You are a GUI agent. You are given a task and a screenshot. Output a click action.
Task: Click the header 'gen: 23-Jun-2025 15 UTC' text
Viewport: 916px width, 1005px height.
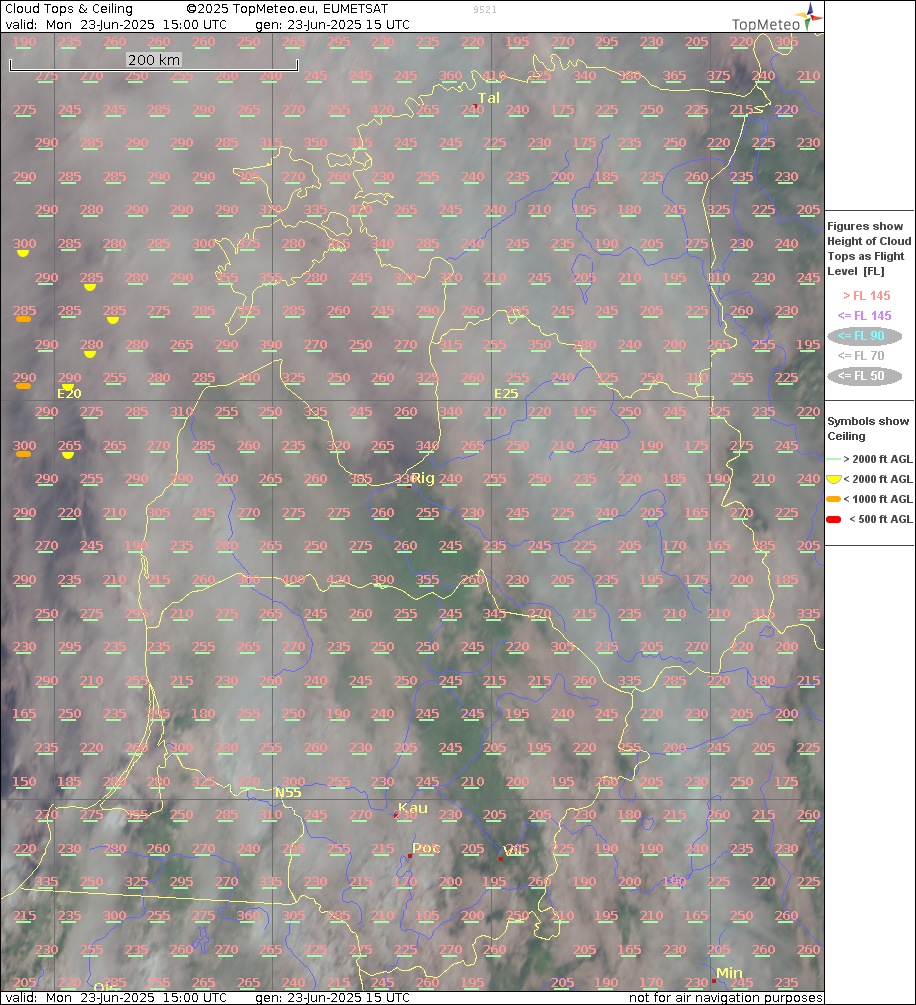coord(332,25)
